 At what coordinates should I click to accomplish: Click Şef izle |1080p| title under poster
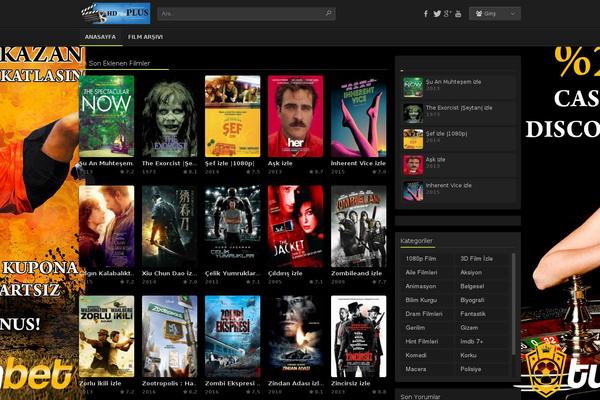[230, 163]
